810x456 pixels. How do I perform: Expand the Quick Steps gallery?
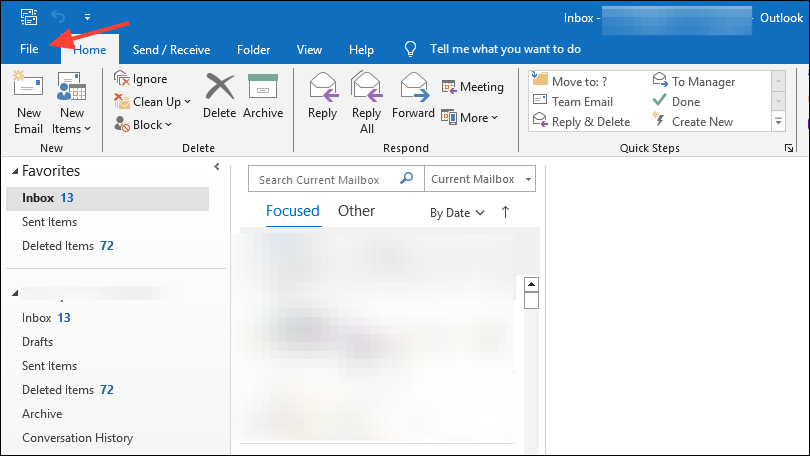coord(778,122)
